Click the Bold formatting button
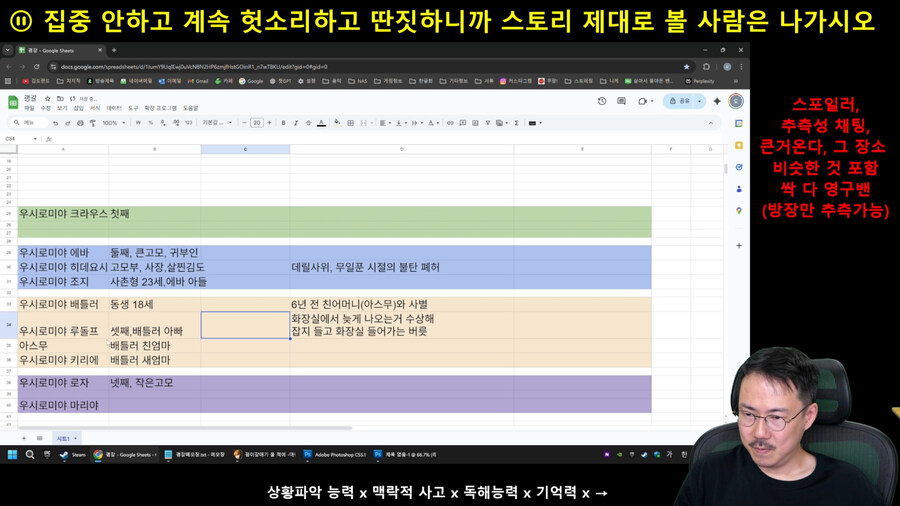900x506 pixels. pos(283,123)
